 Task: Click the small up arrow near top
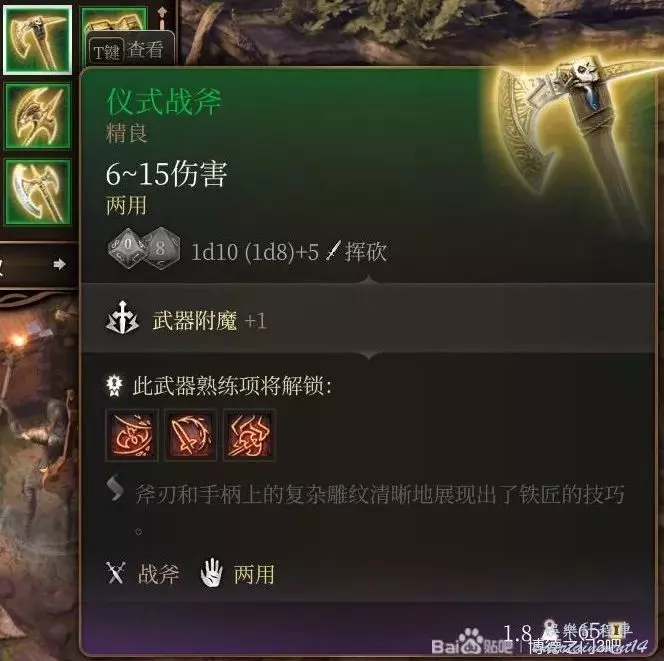click(162, 15)
